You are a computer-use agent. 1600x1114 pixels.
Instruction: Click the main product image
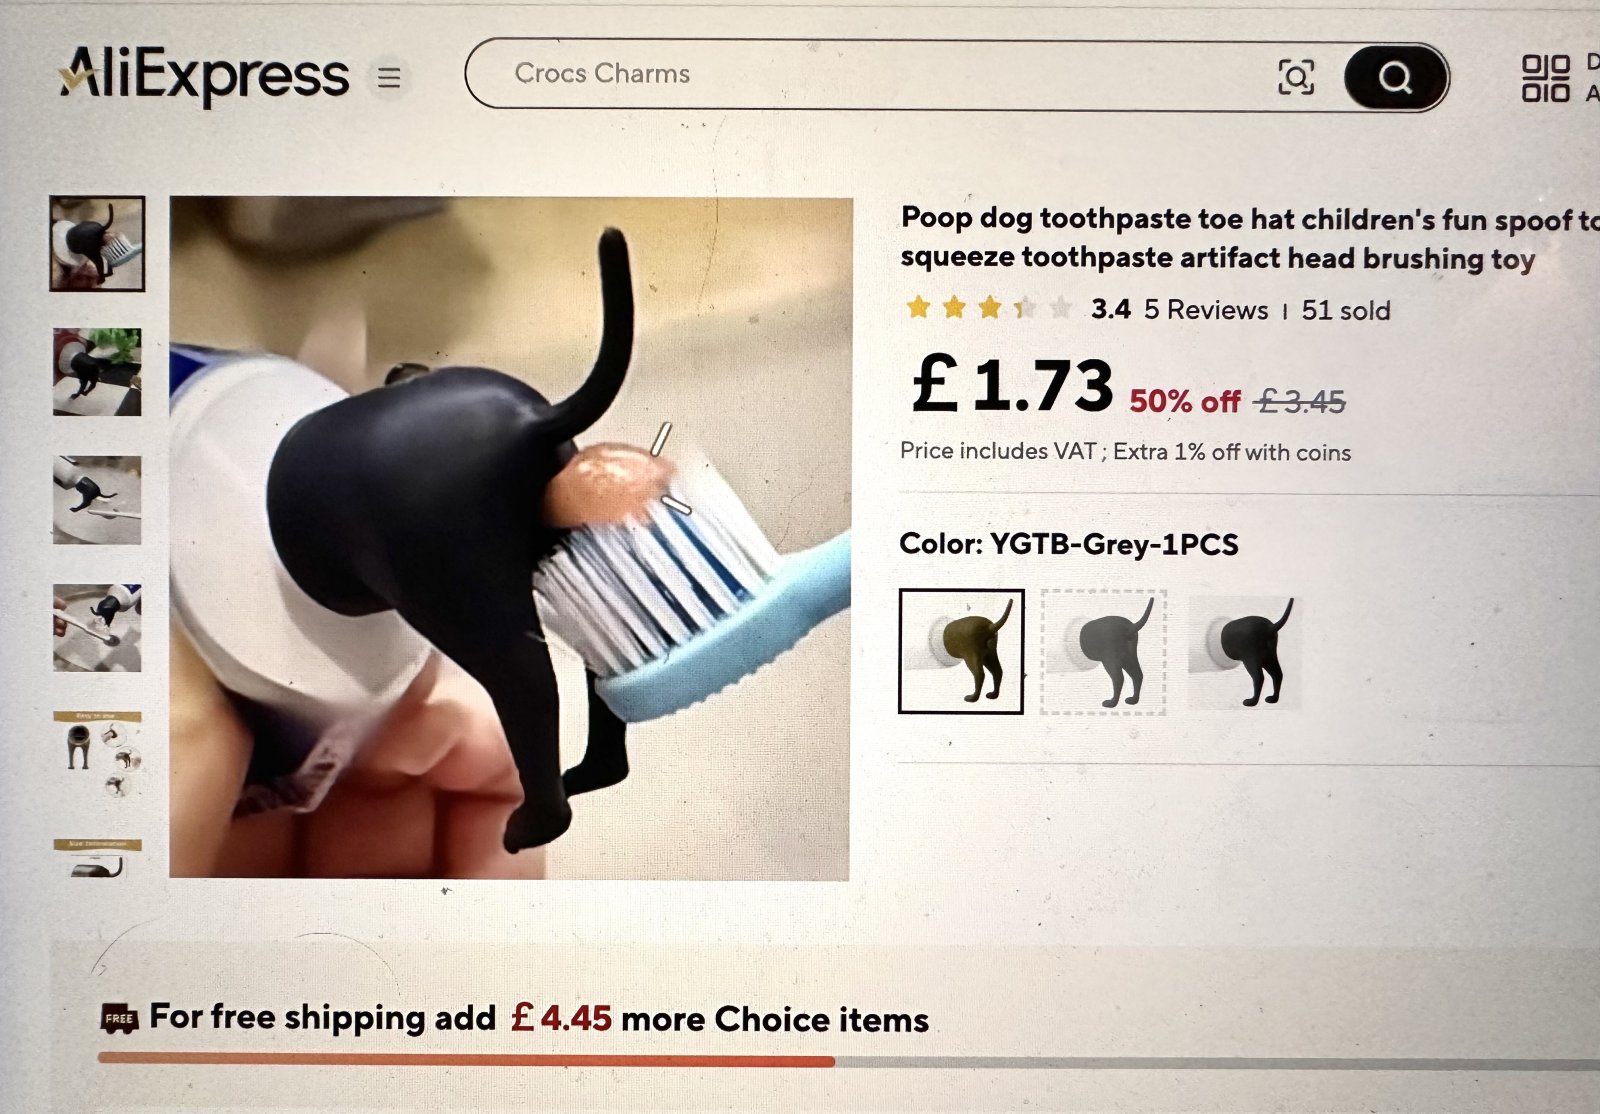click(x=510, y=538)
